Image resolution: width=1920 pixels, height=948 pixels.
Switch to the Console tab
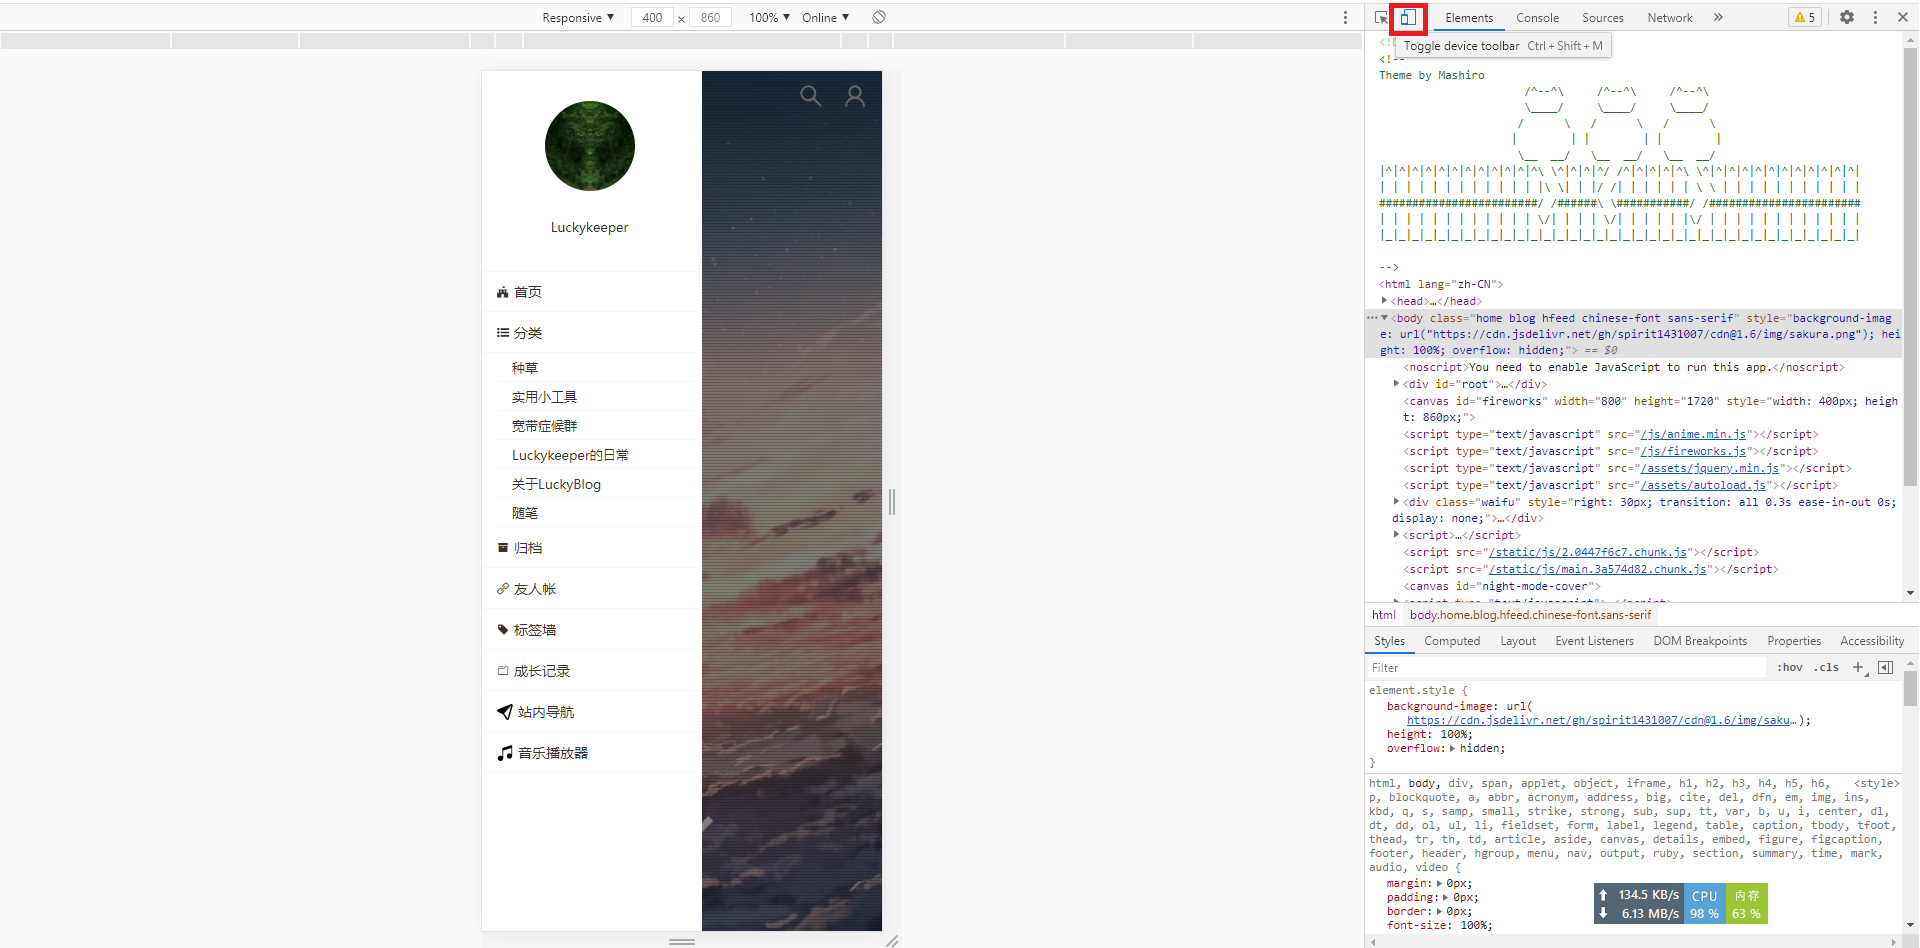[1537, 17]
